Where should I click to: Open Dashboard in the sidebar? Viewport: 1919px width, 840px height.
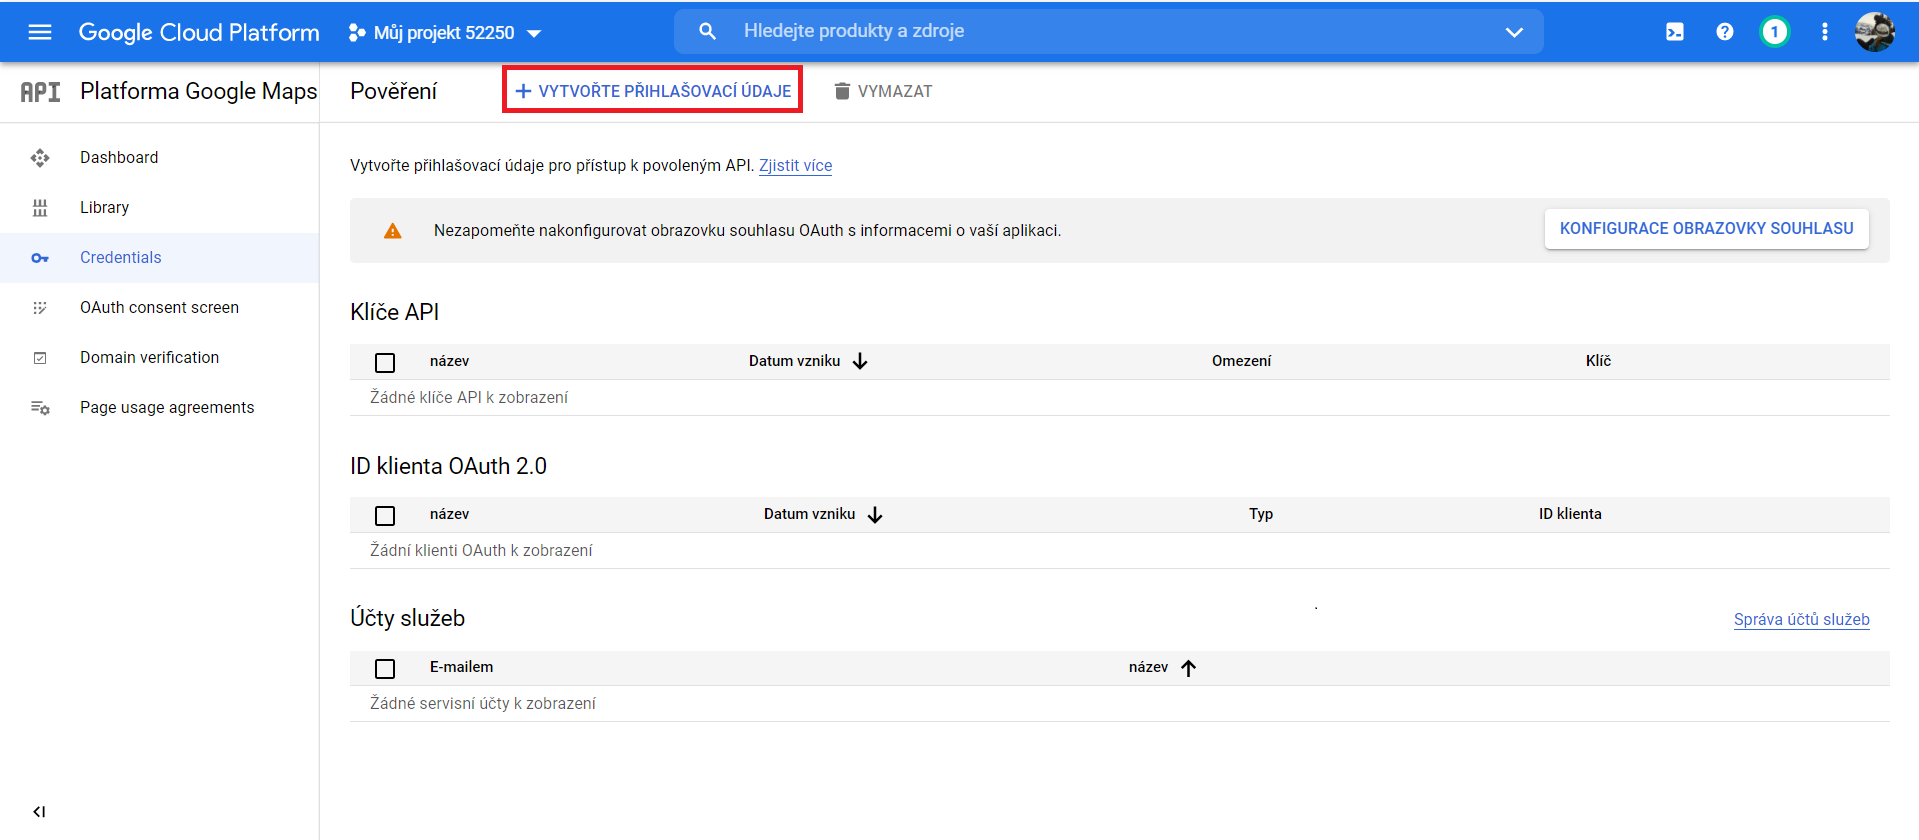point(119,157)
